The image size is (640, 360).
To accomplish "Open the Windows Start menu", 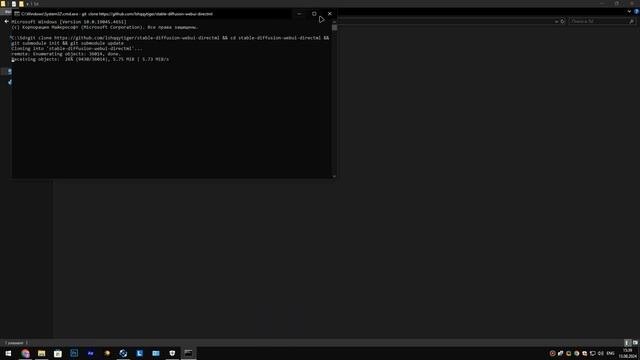I will [8, 353].
